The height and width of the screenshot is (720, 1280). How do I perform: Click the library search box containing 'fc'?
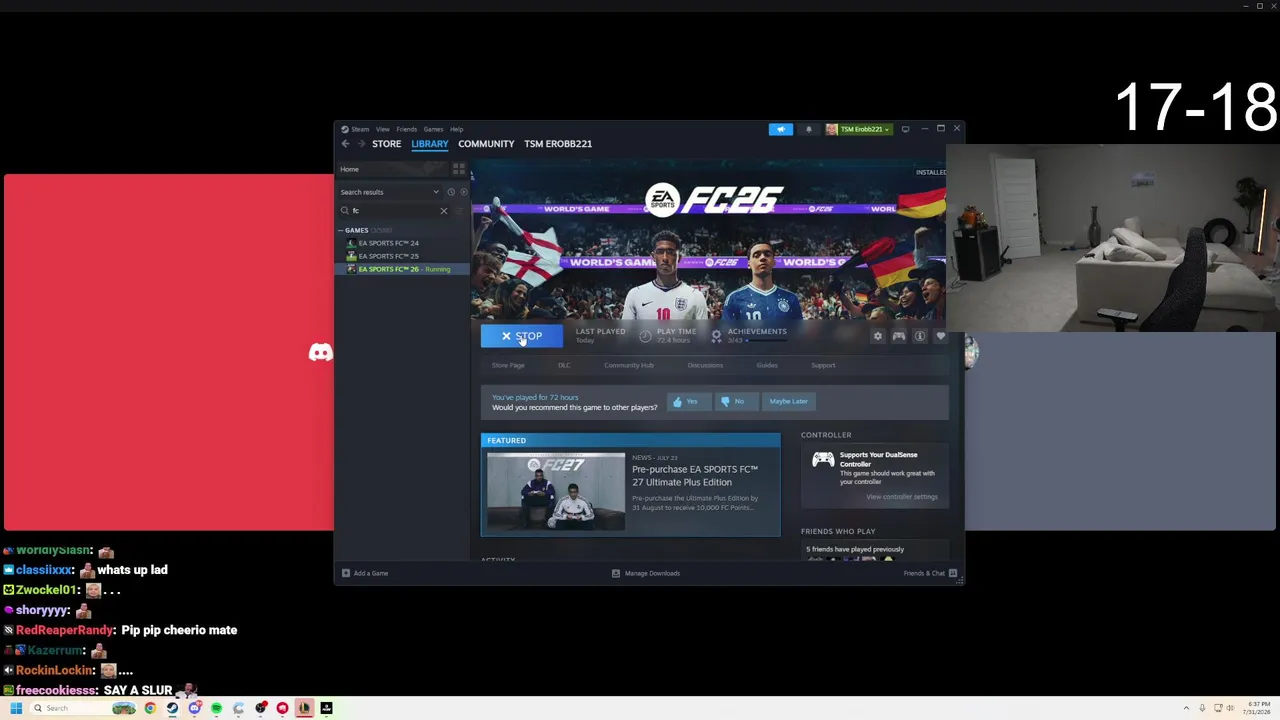tap(394, 211)
